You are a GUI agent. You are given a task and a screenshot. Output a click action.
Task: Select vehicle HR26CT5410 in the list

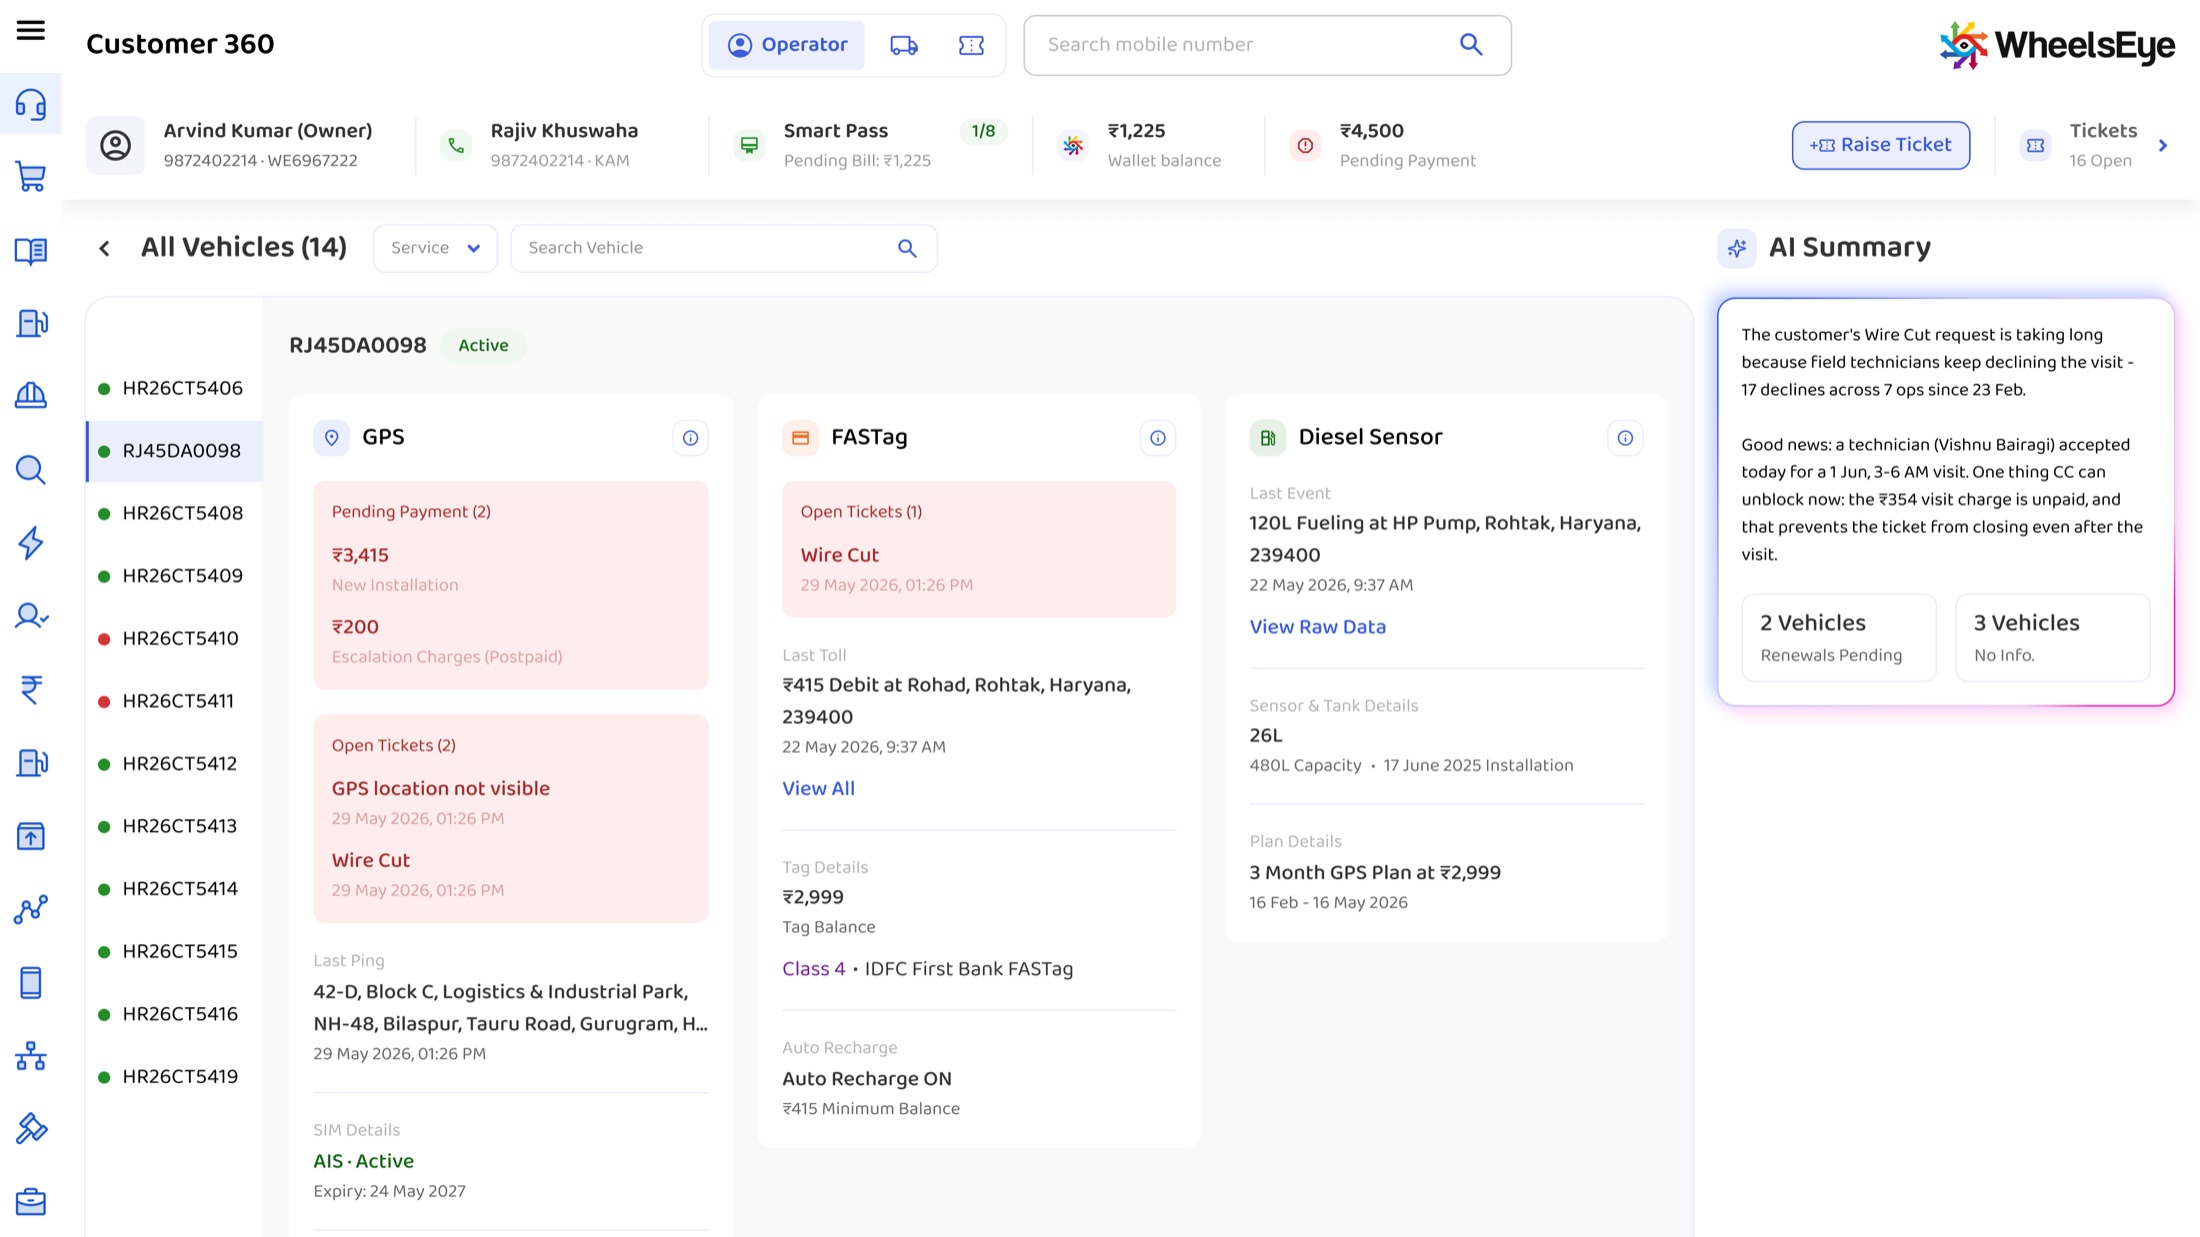(x=174, y=638)
